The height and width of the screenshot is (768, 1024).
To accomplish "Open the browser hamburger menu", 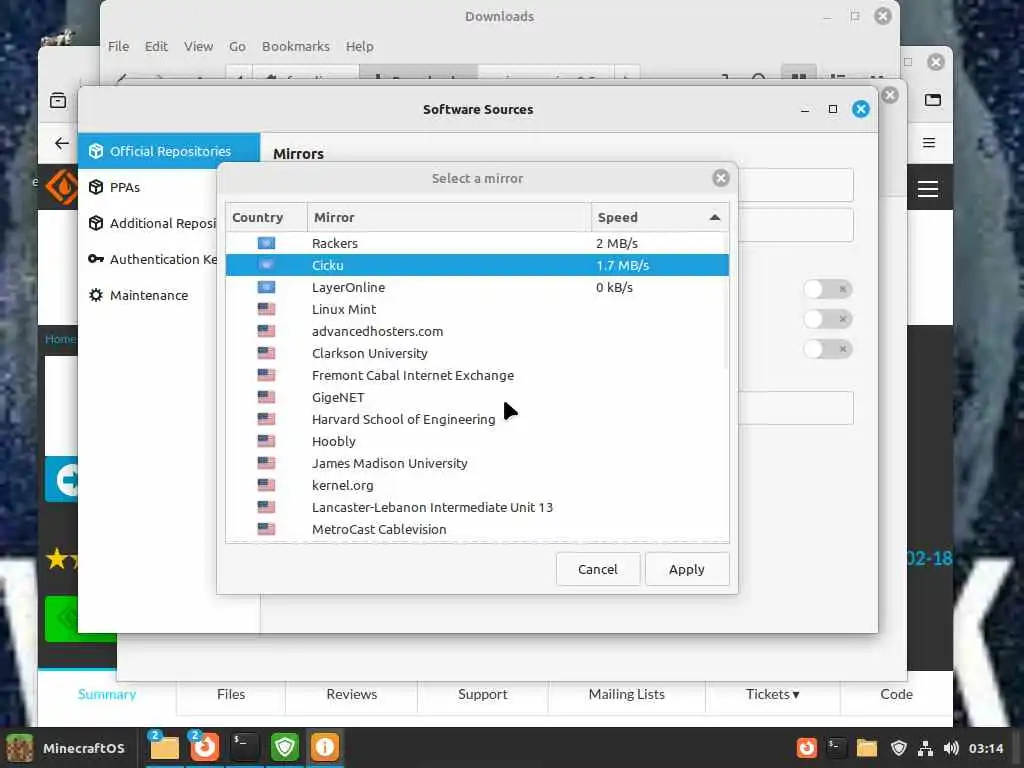I will coord(929,142).
